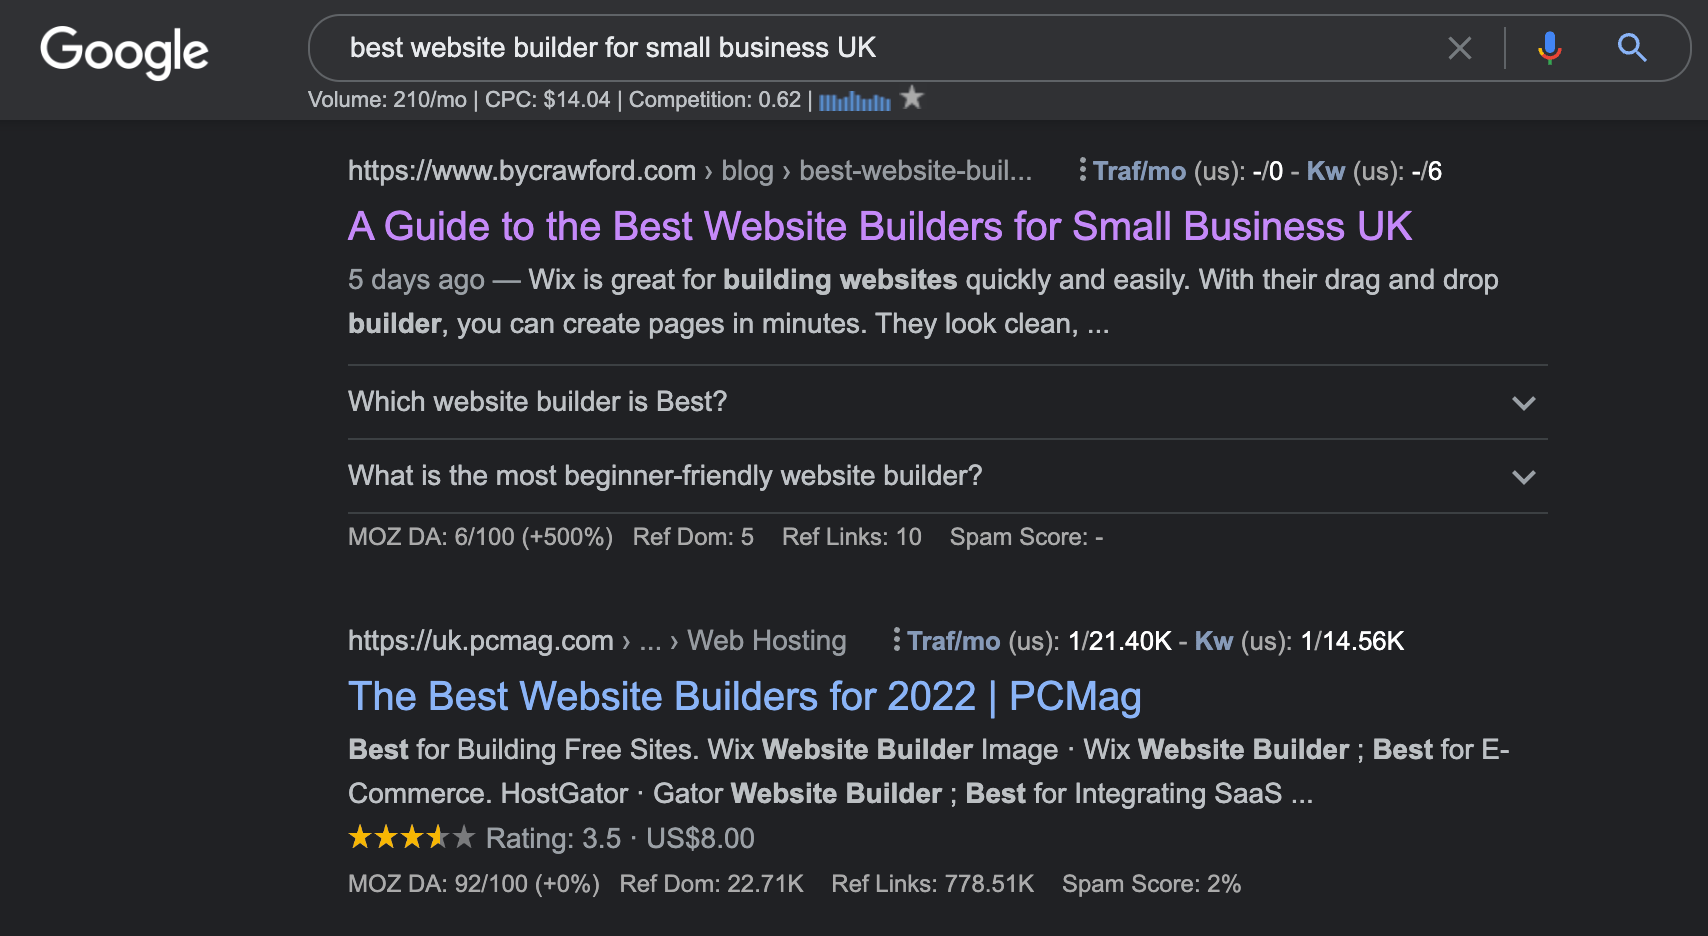Open three-dot menu for pcmag.com result
The height and width of the screenshot is (936, 1708).
coord(896,640)
